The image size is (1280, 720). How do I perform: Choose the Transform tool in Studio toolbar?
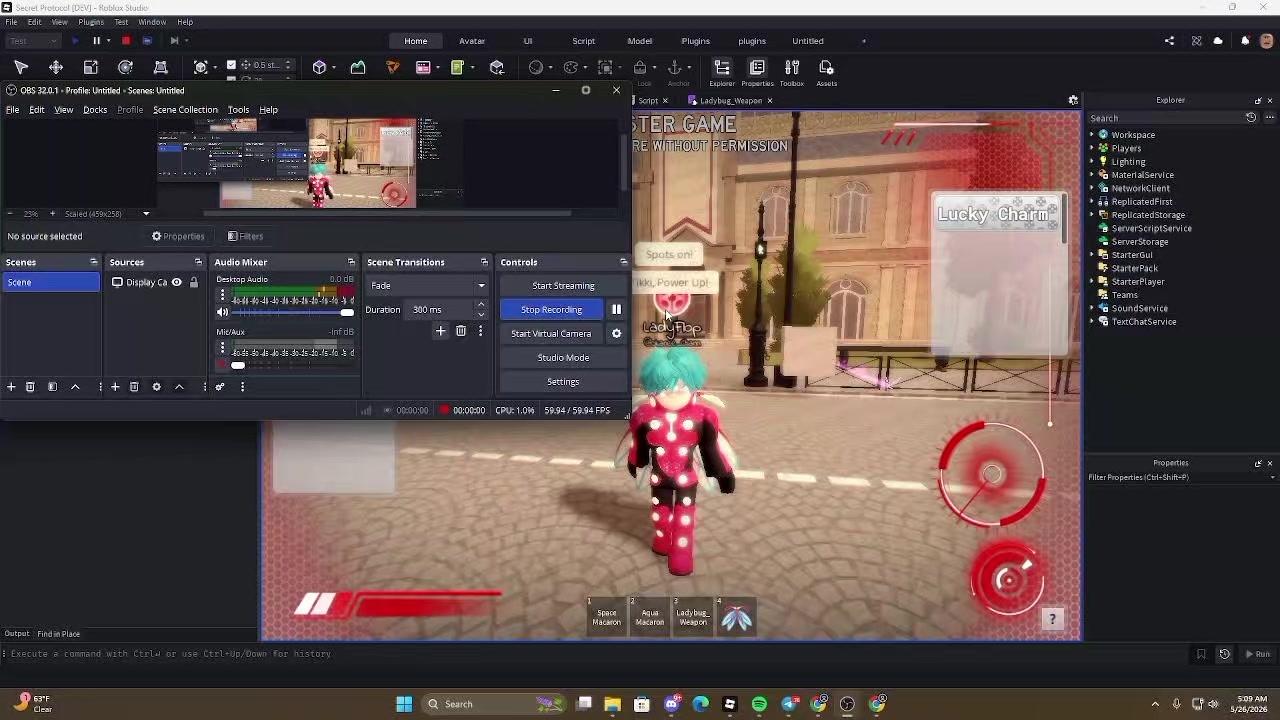[160, 67]
